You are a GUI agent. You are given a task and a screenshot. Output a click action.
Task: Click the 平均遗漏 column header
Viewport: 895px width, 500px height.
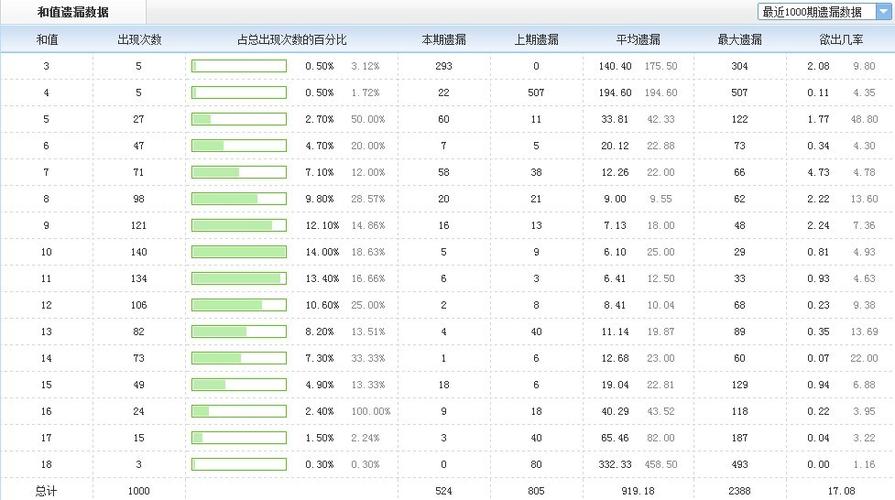638,39
